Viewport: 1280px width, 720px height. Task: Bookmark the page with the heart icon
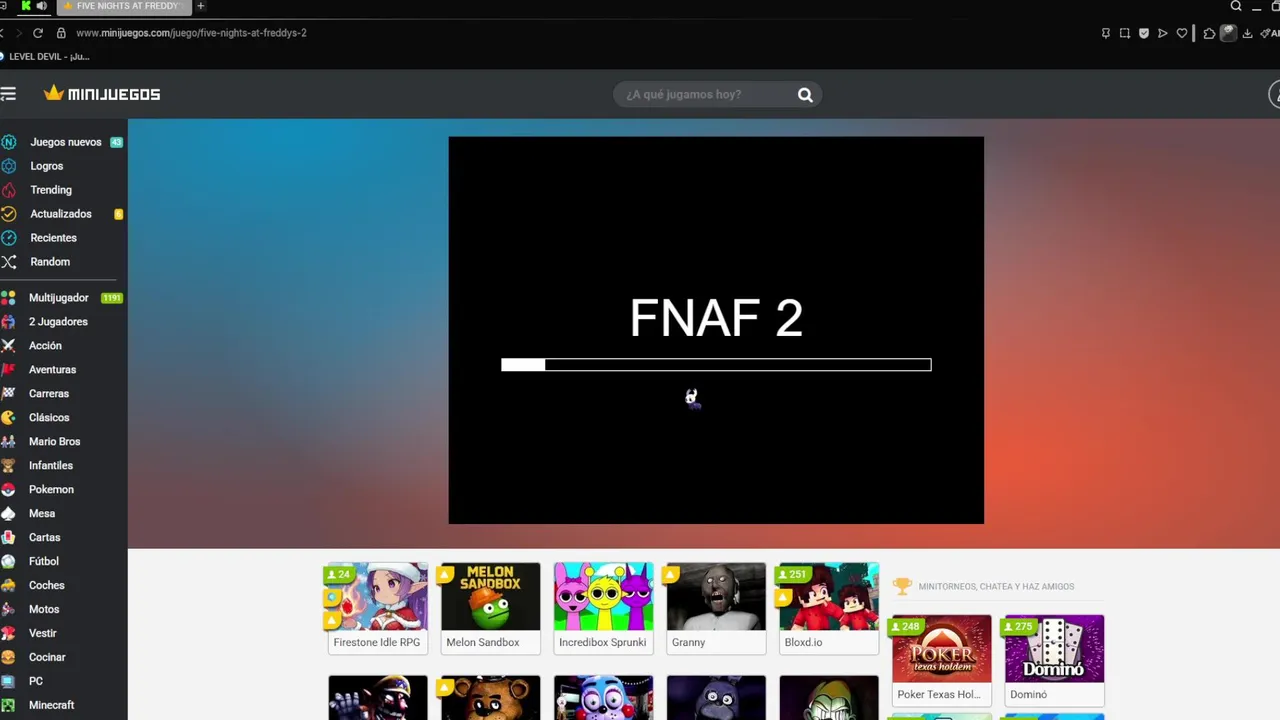point(1181,33)
